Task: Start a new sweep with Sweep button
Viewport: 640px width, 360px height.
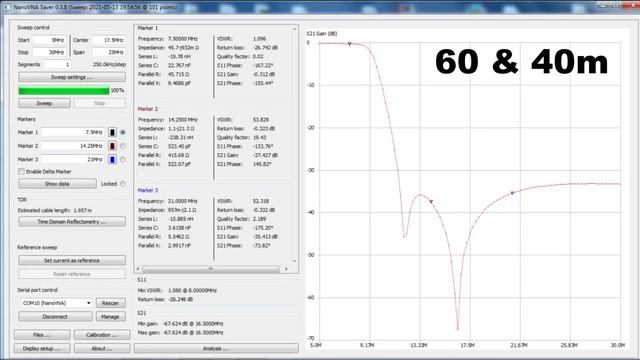Action: pyautogui.click(x=44, y=103)
